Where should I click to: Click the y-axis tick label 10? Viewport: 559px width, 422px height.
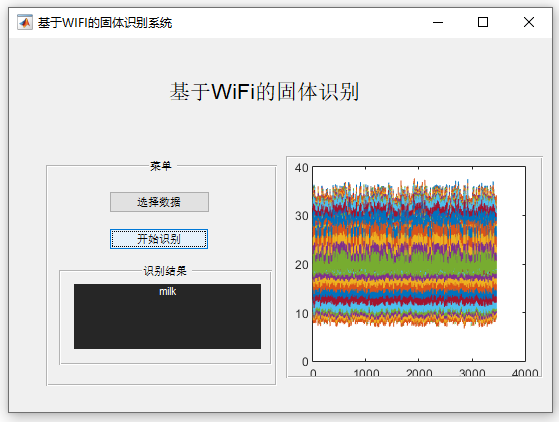(302, 314)
